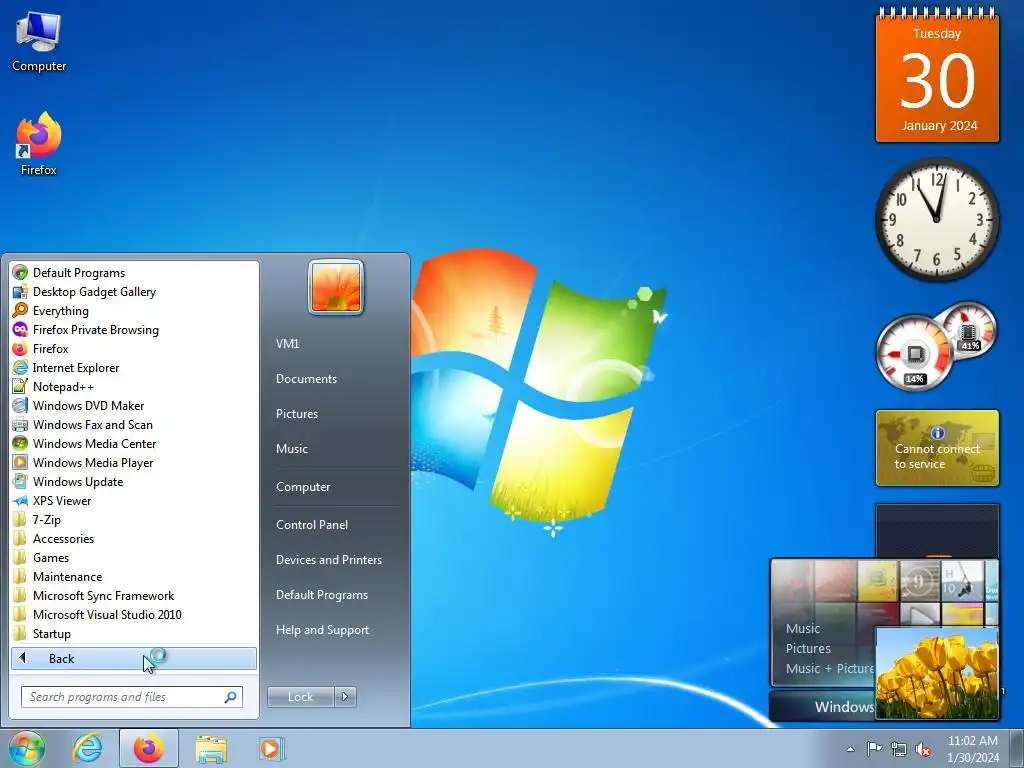Screen dimensions: 1024x768
Task: Click the Firefox taskbar button
Action: point(149,748)
